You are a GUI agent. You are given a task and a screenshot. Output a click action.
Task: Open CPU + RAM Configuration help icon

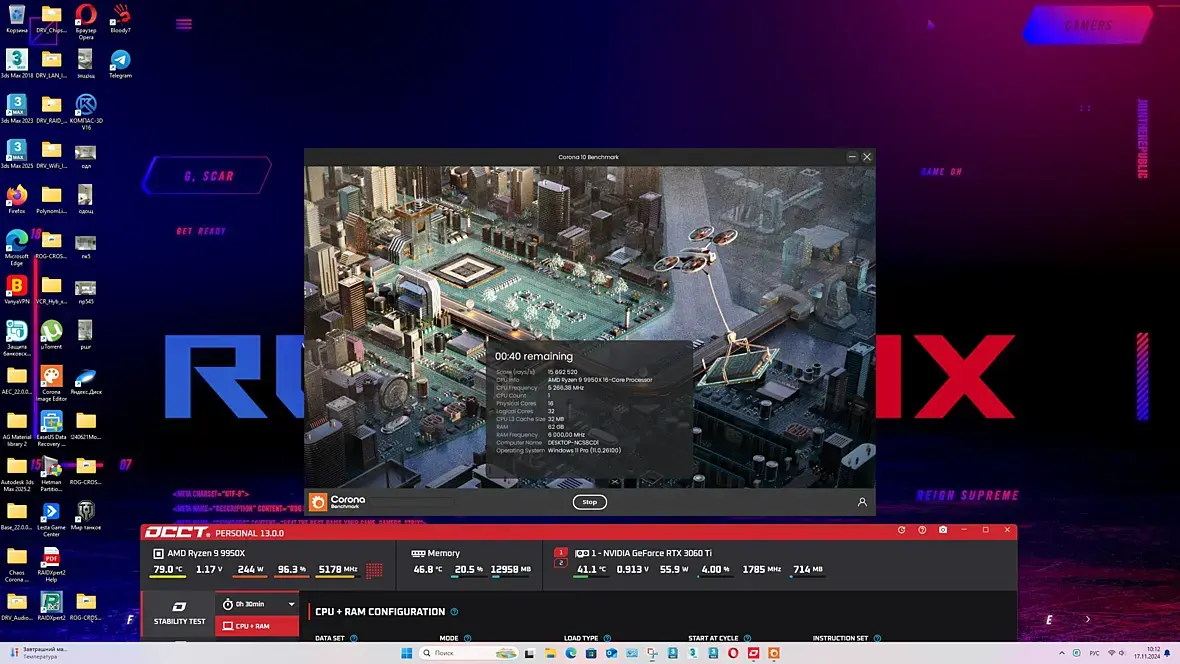coord(454,612)
